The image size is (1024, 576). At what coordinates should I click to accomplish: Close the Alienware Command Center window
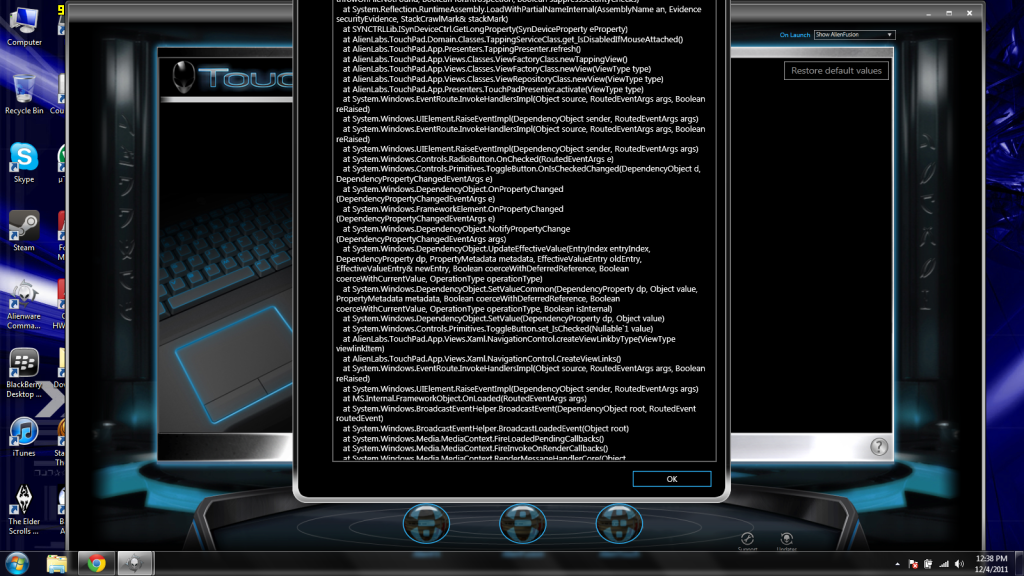970,13
